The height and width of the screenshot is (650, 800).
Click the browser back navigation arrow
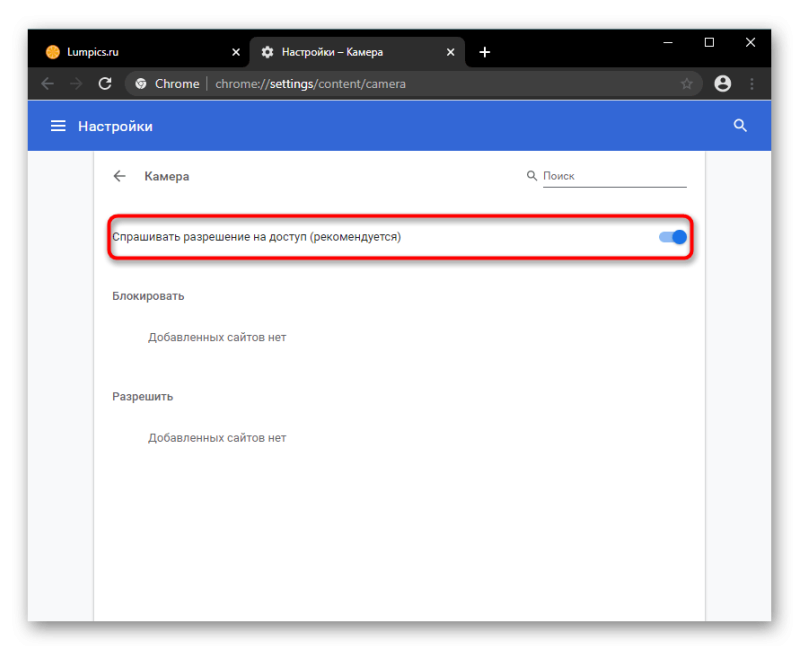(48, 84)
